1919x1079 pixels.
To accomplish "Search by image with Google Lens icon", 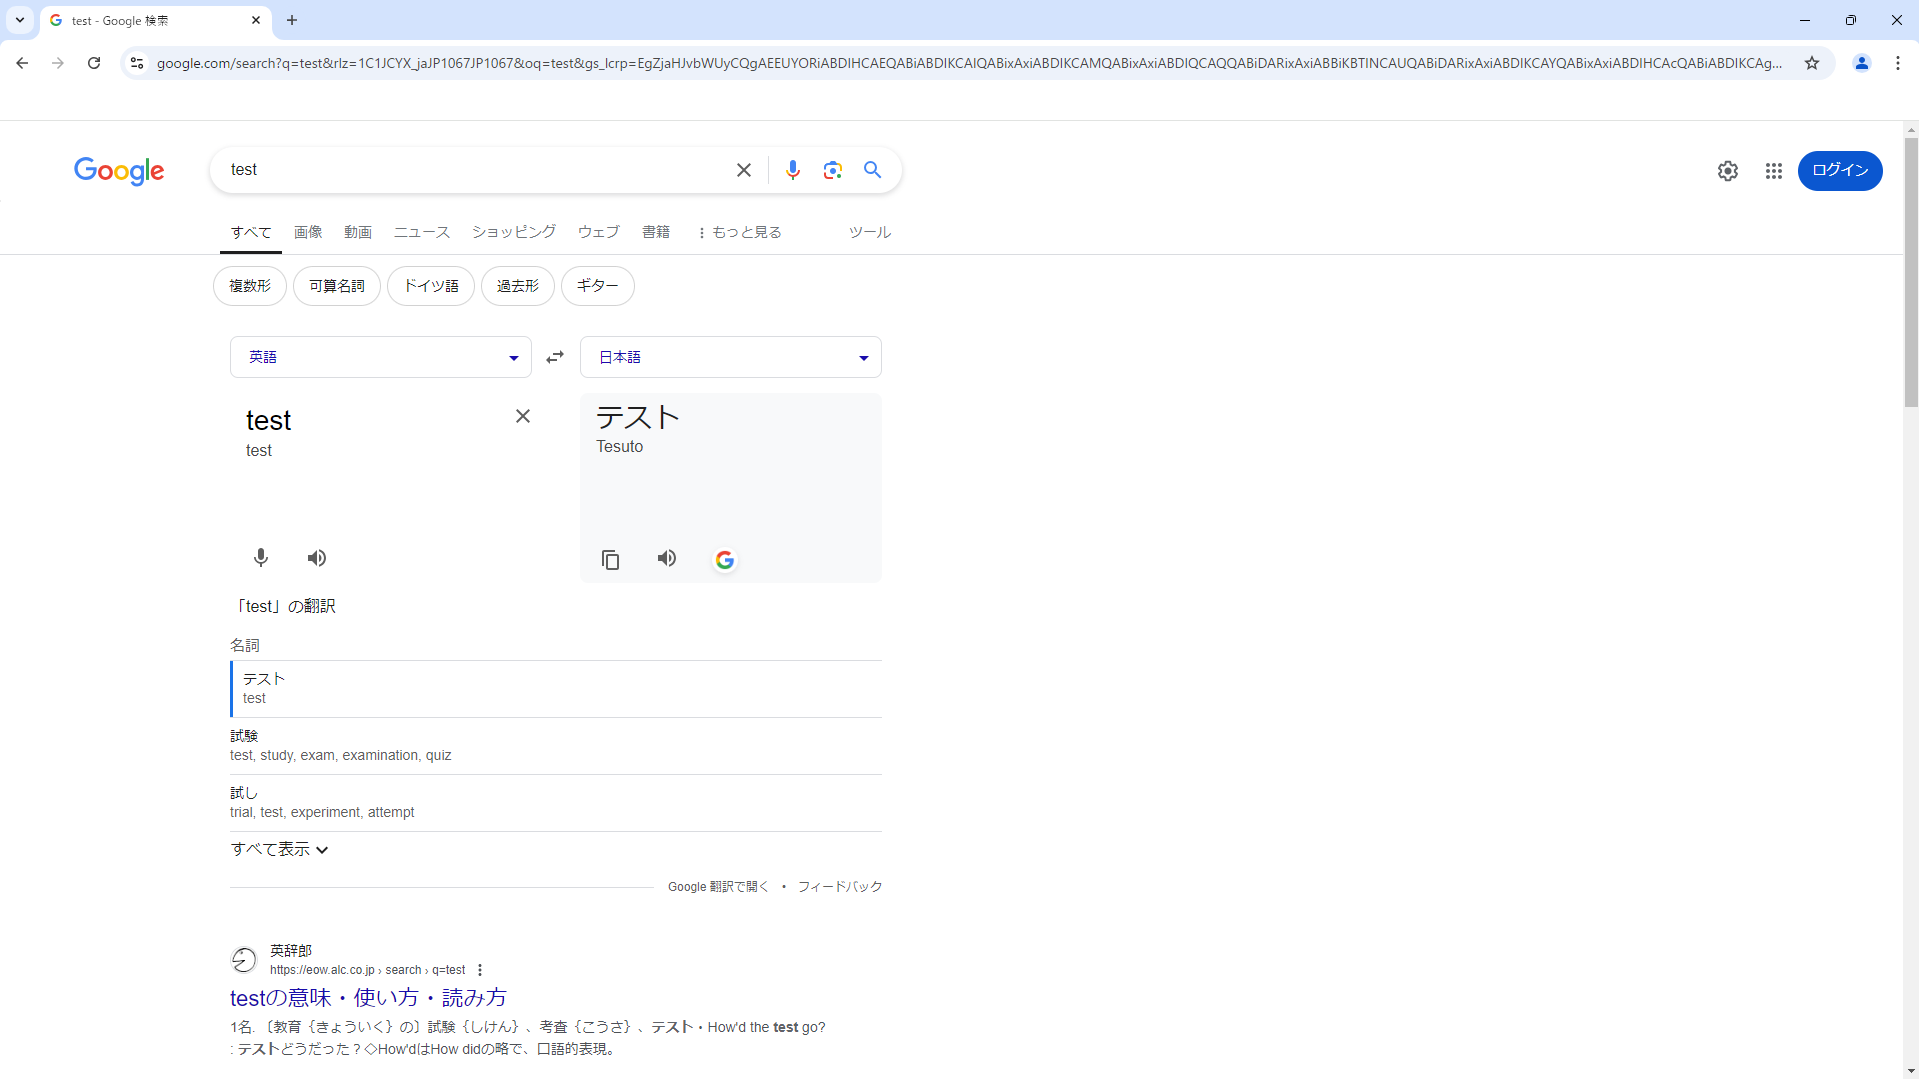I will click(833, 170).
